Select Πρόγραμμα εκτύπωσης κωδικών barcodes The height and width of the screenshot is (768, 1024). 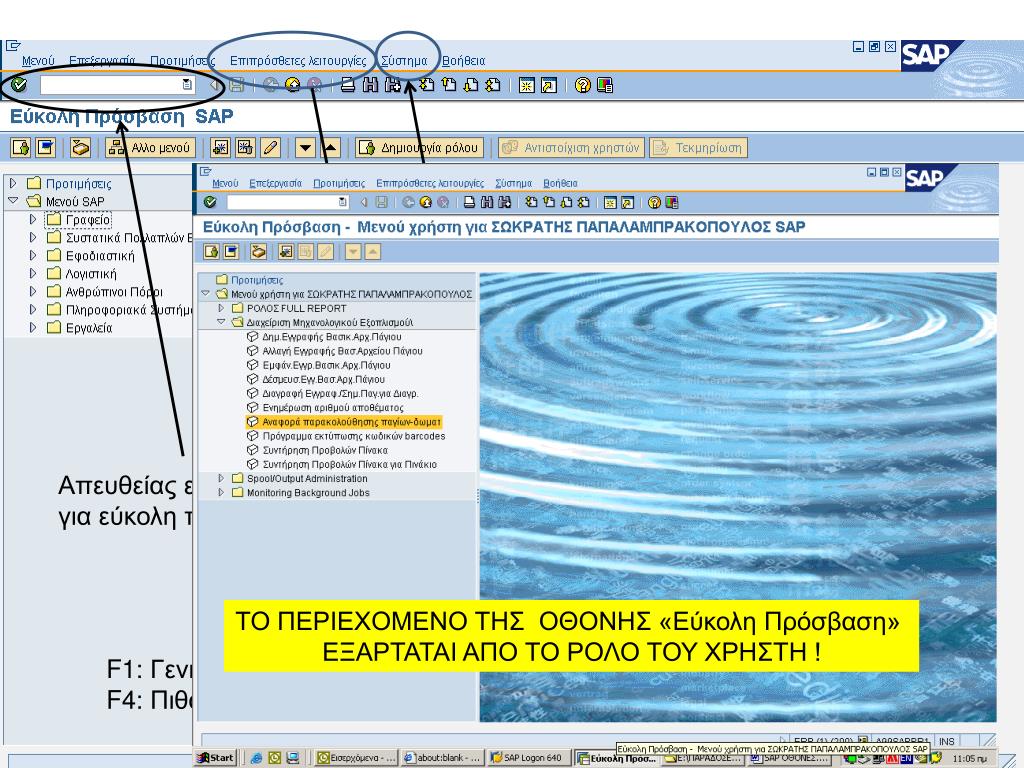353,436
